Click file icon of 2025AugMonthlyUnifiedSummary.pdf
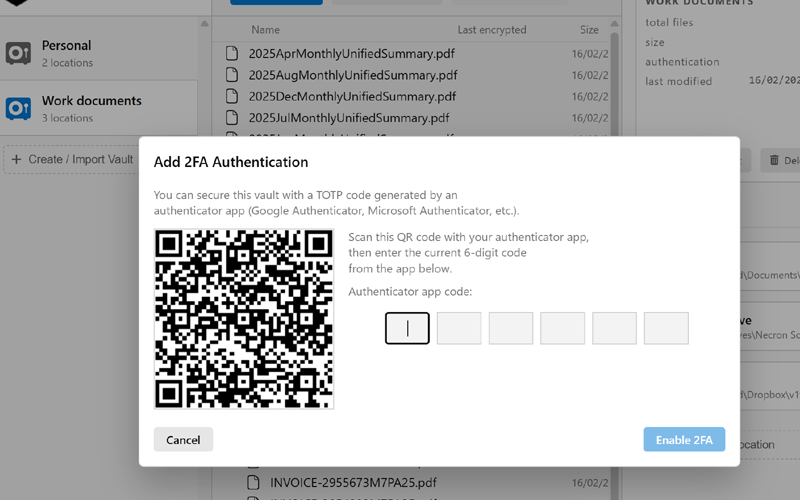 (x=232, y=74)
